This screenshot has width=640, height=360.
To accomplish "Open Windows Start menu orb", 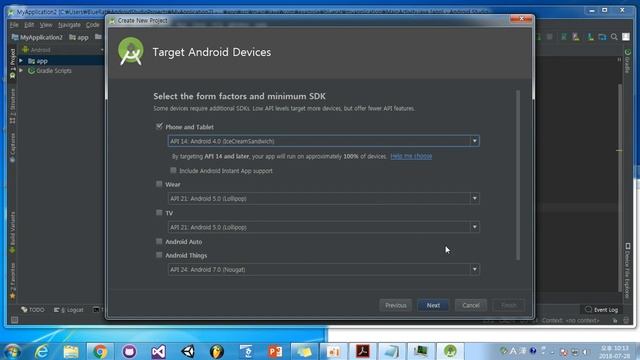I will point(12,351).
